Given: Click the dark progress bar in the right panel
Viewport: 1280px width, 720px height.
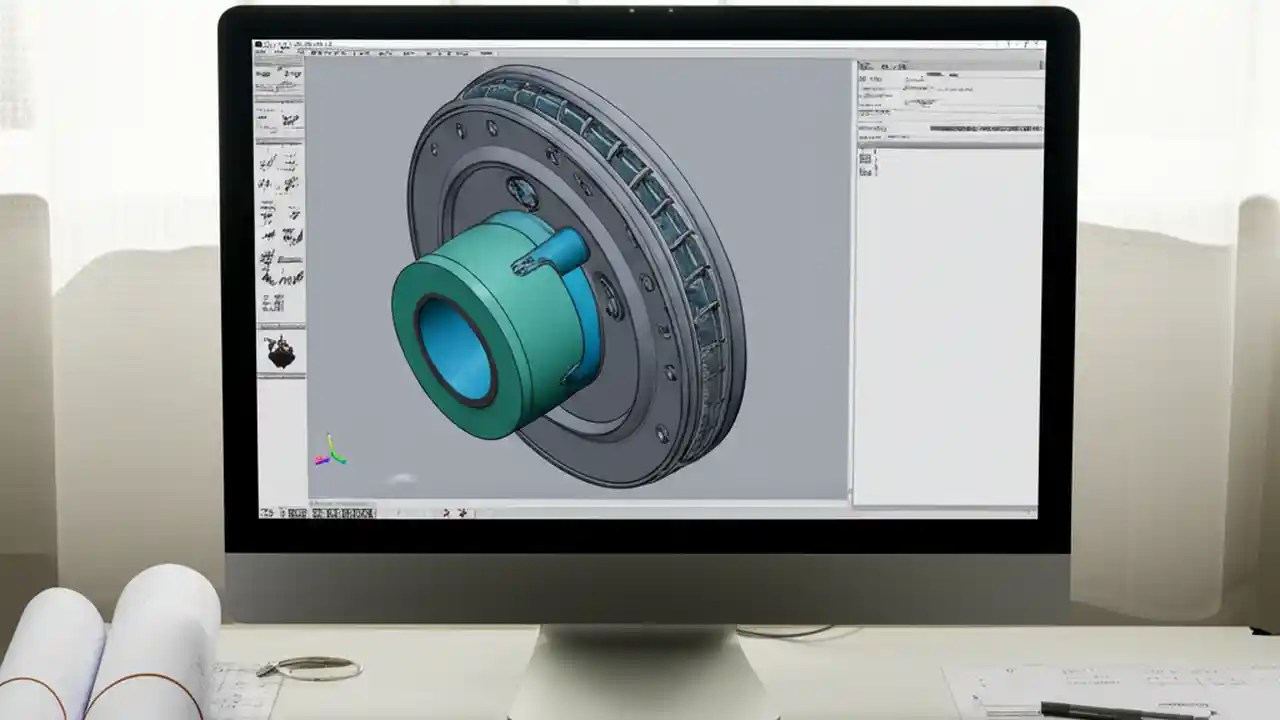Looking at the screenshot, I should pyautogui.click(x=985, y=128).
